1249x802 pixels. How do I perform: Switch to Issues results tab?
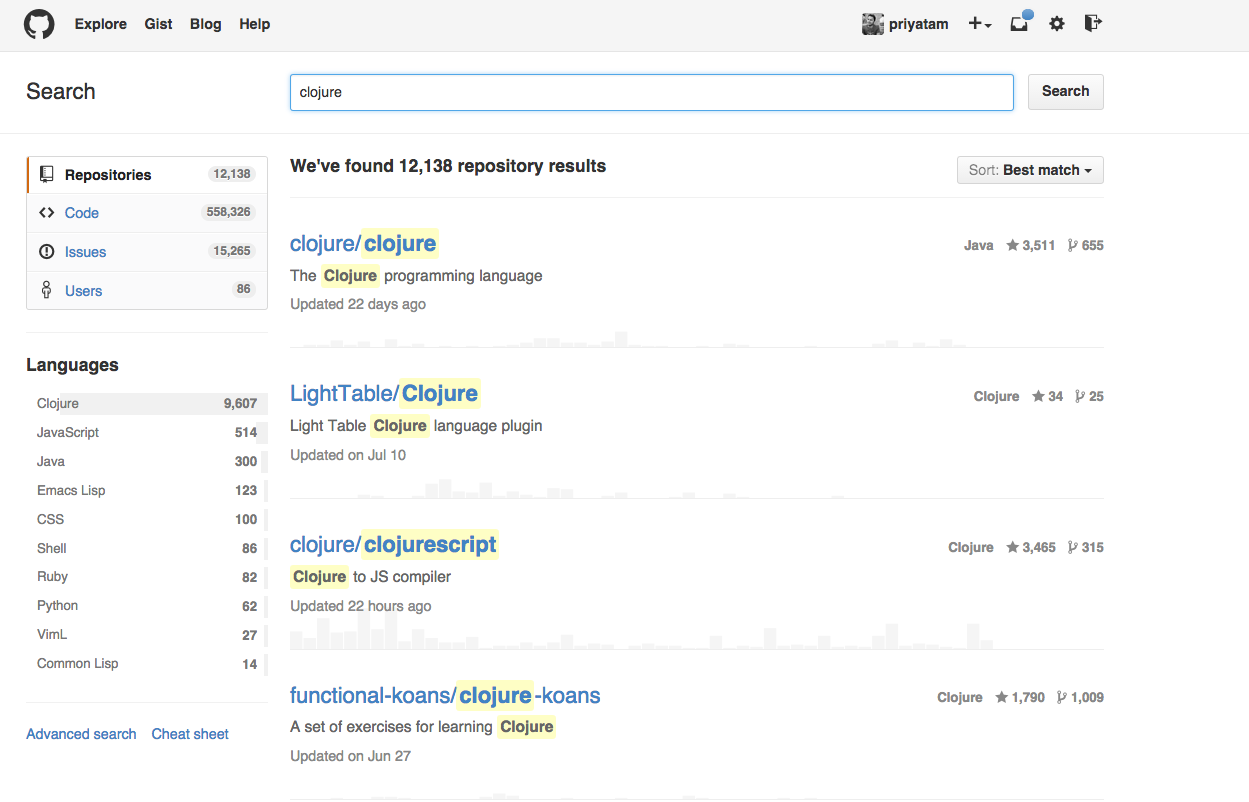coord(147,252)
